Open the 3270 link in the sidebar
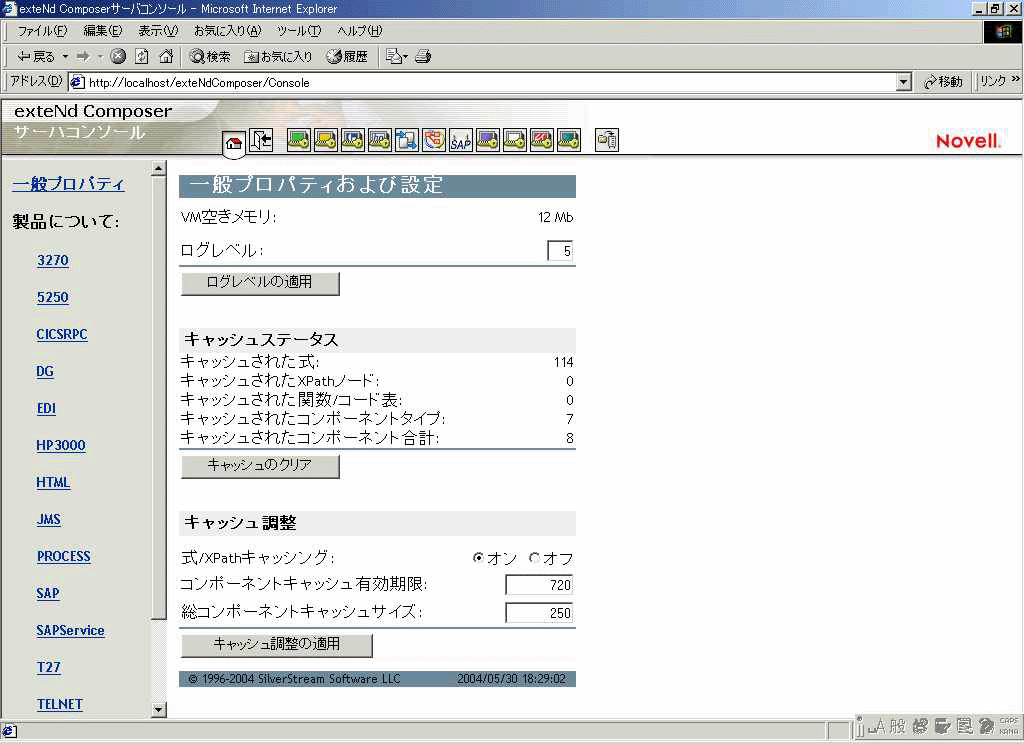 coord(53,260)
